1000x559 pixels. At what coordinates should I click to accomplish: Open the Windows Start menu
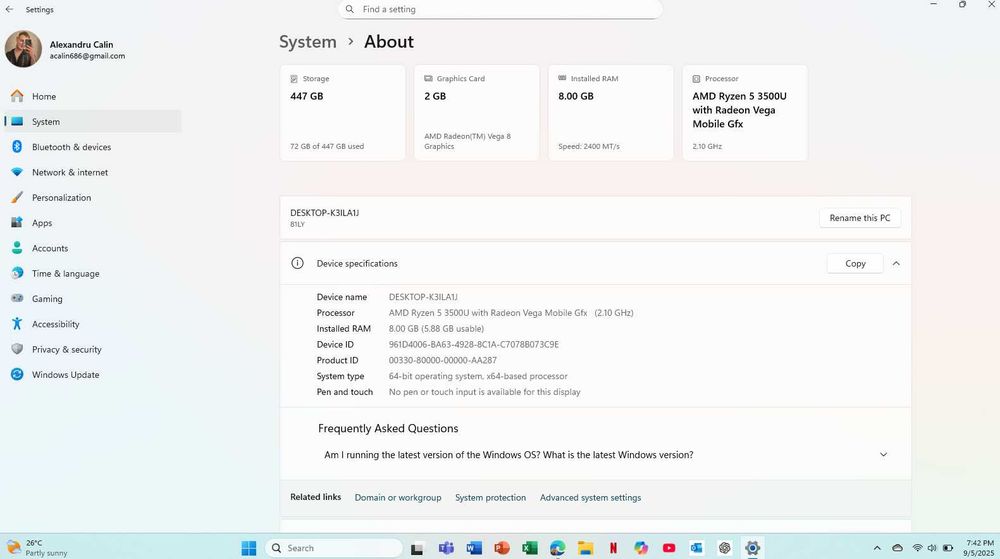pyautogui.click(x=249, y=548)
